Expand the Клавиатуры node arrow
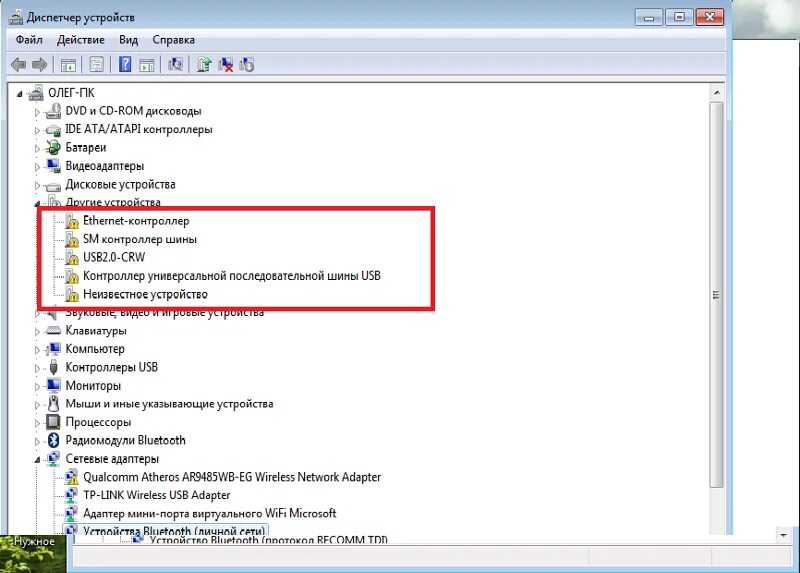The width and height of the screenshot is (800, 573). click(37, 332)
